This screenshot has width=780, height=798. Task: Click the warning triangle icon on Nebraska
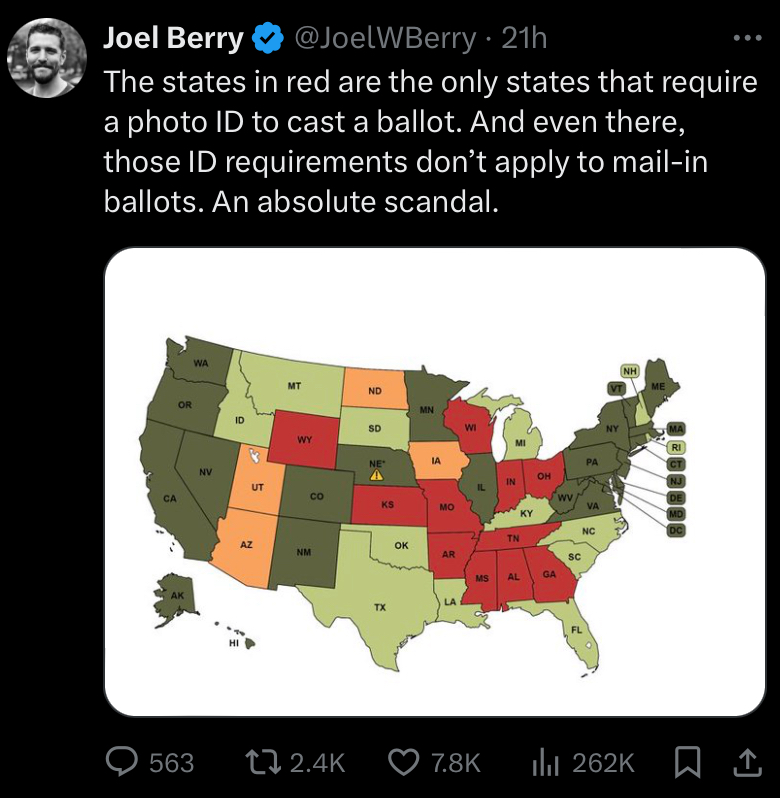pyautogui.click(x=376, y=475)
